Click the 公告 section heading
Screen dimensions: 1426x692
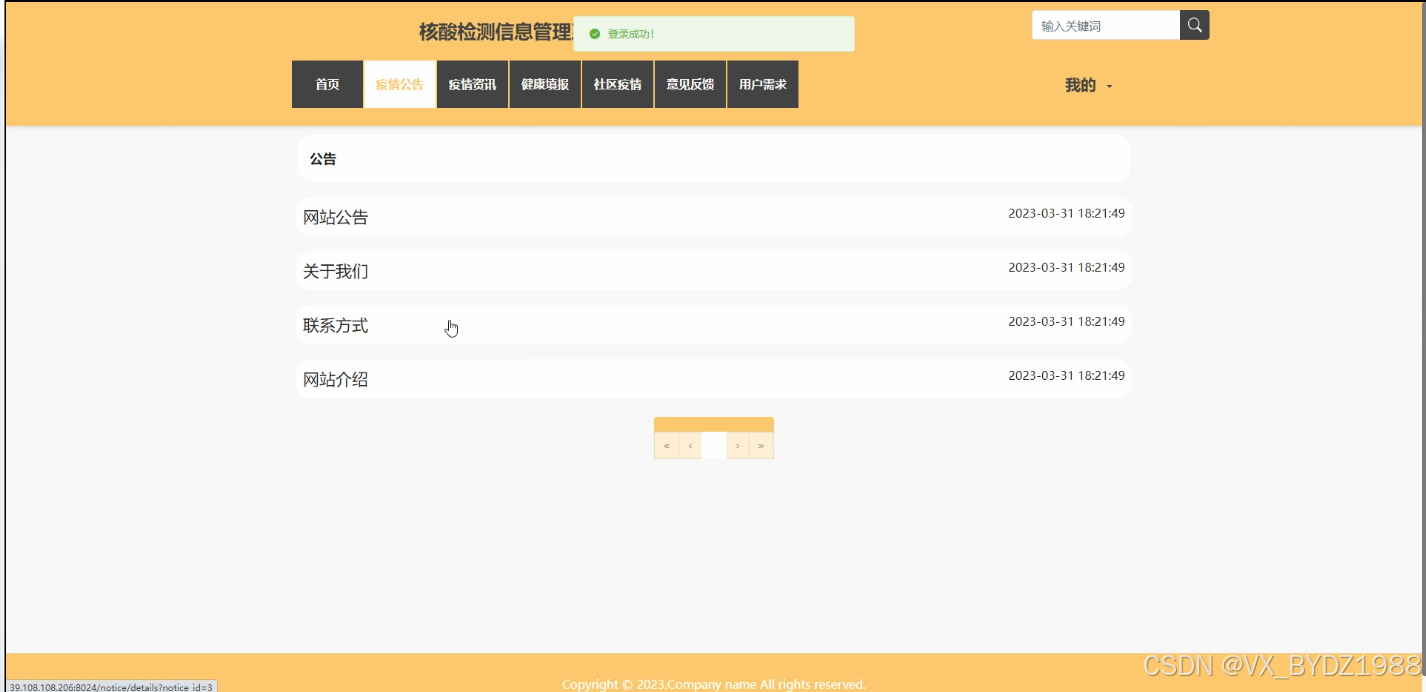[x=323, y=159]
